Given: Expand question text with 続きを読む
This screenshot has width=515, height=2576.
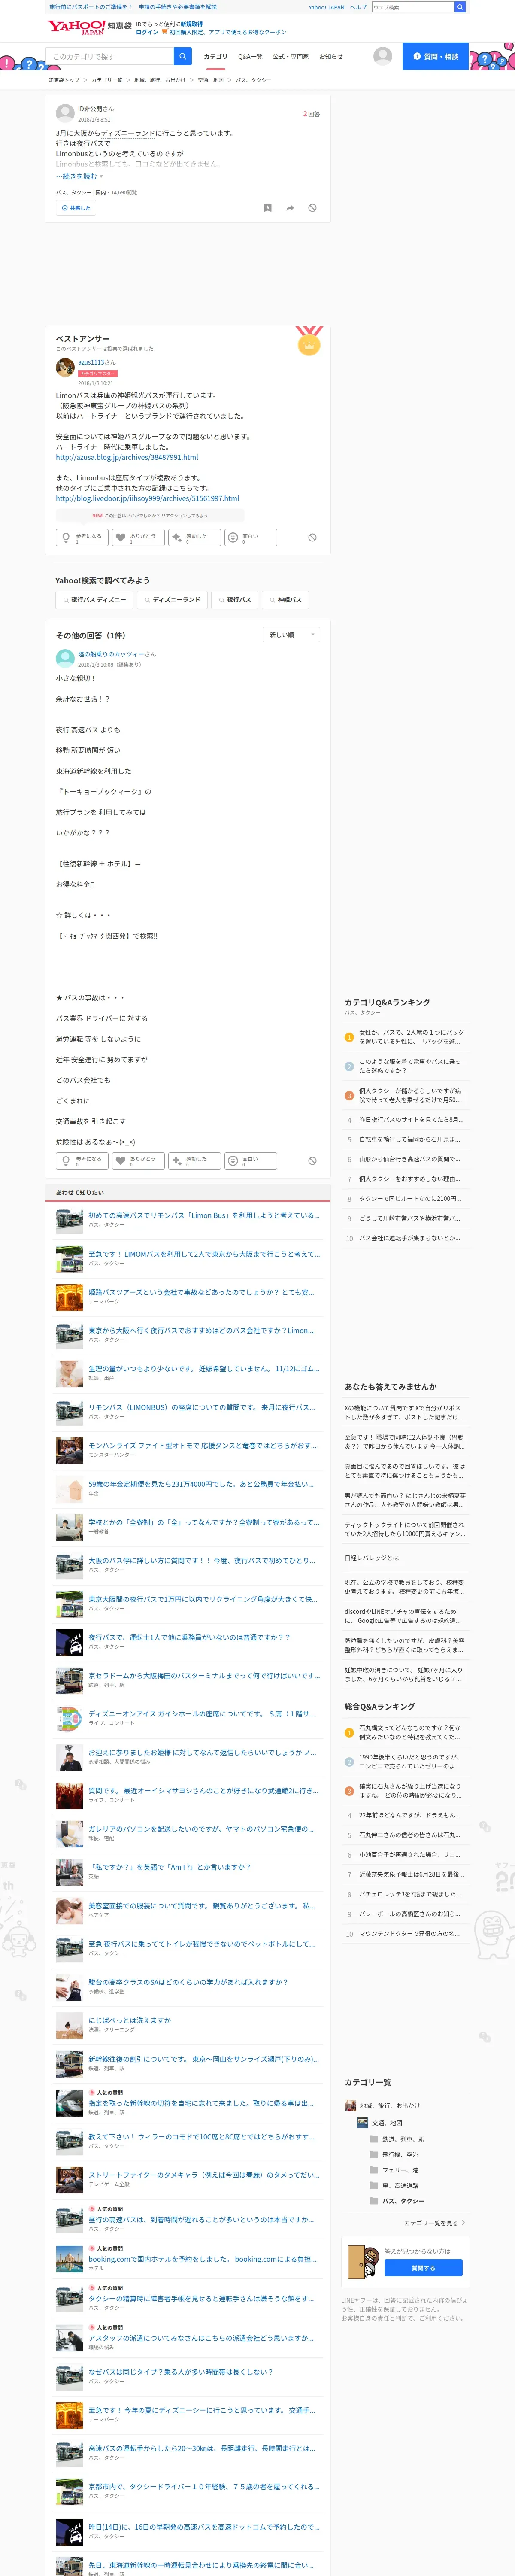Looking at the screenshot, I should (x=79, y=176).
